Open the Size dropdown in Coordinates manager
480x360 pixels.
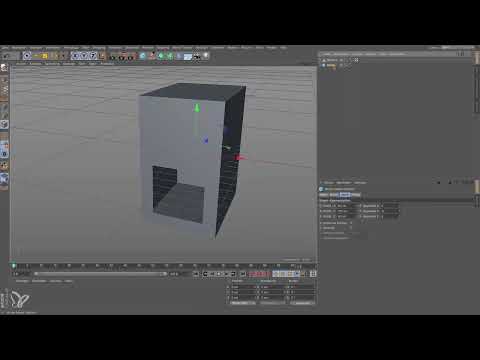[272, 303]
